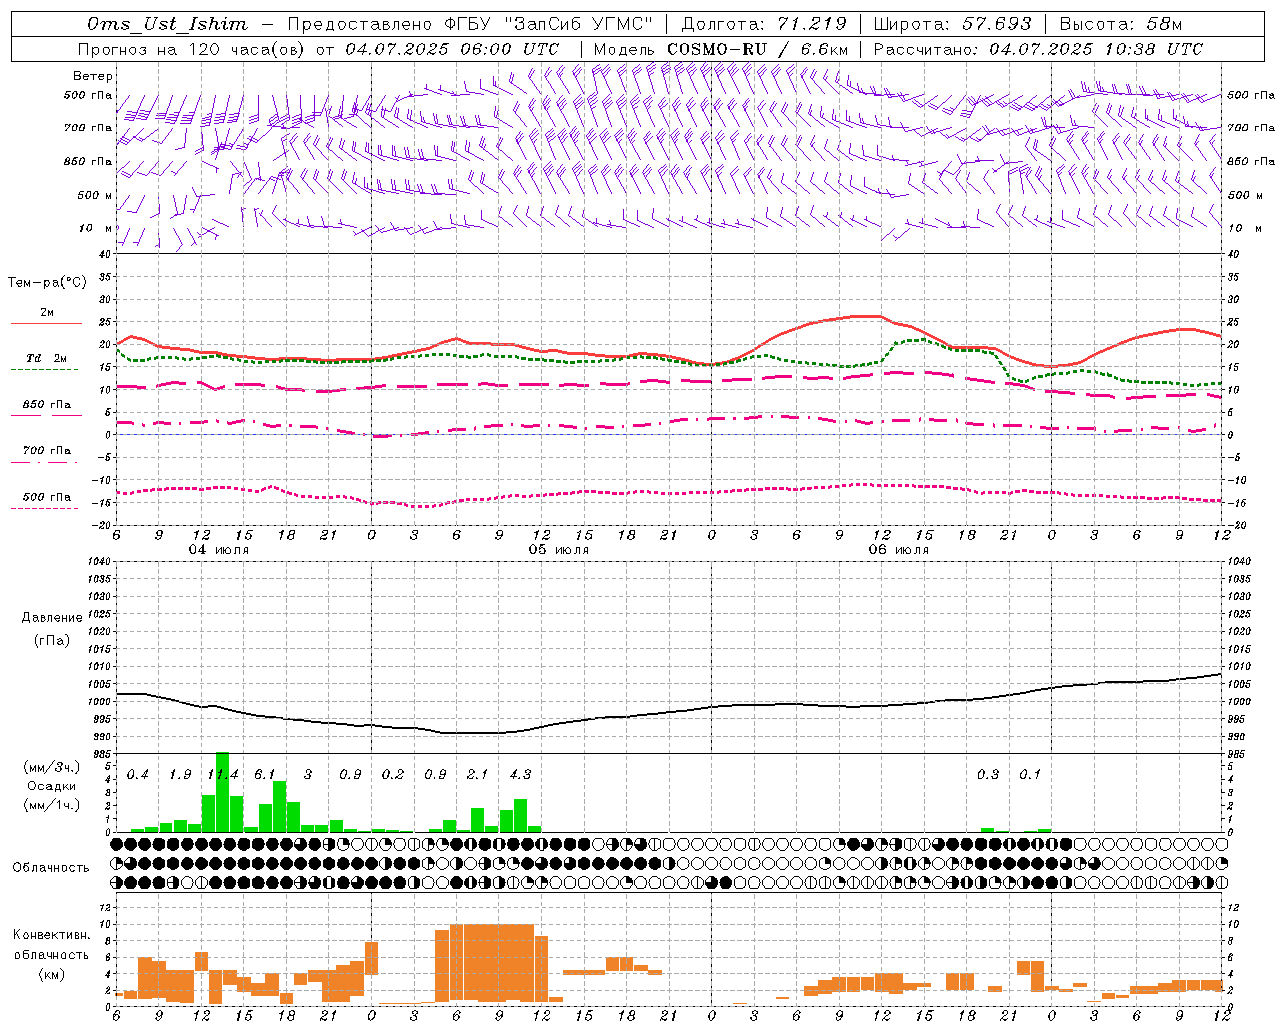The image size is (1280, 1024).
Task: Click the 700 гПа temperature legend entry
Action: [x=47, y=451]
